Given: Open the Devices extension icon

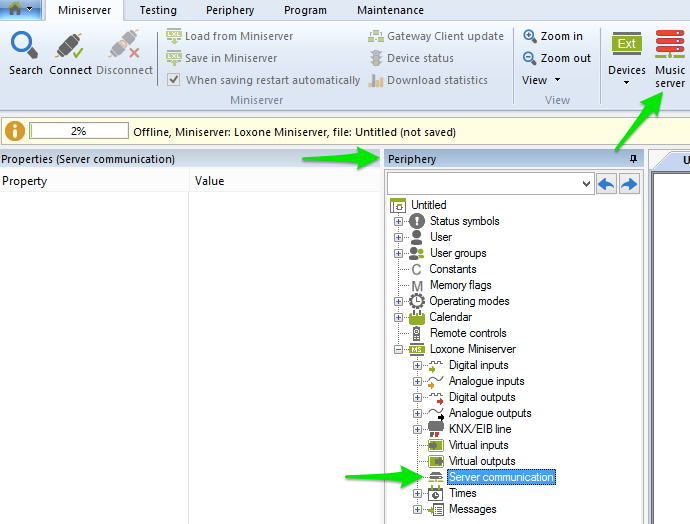Looking at the screenshot, I should click(627, 46).
